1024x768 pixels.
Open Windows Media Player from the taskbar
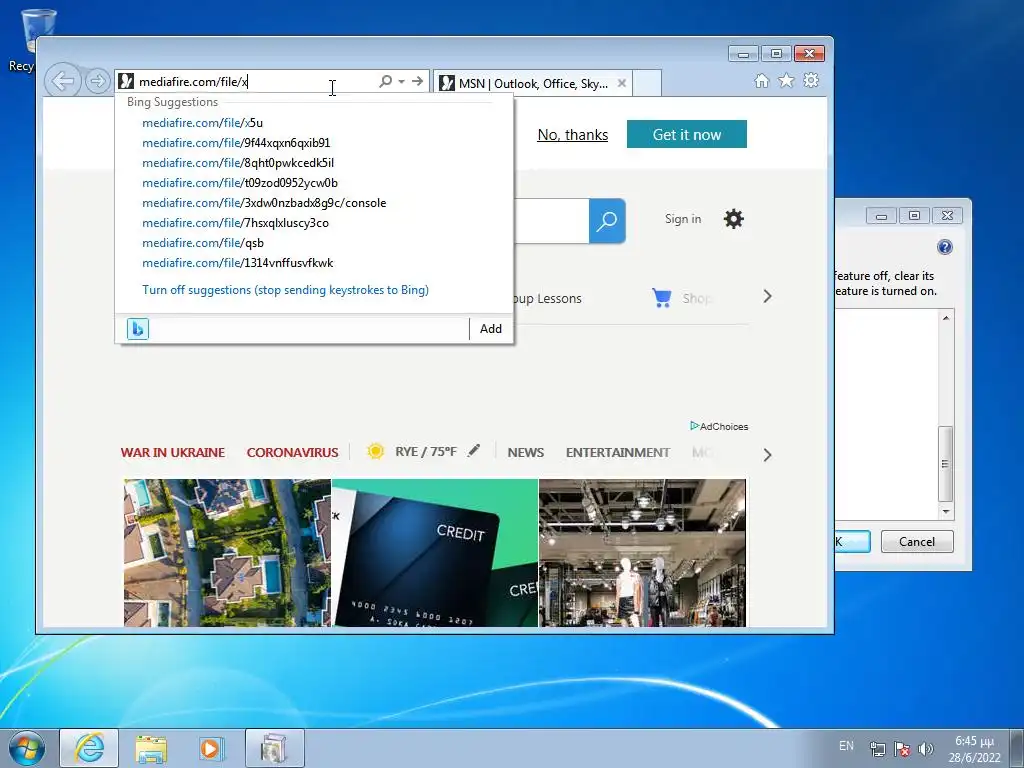click(x=212, y=748)
